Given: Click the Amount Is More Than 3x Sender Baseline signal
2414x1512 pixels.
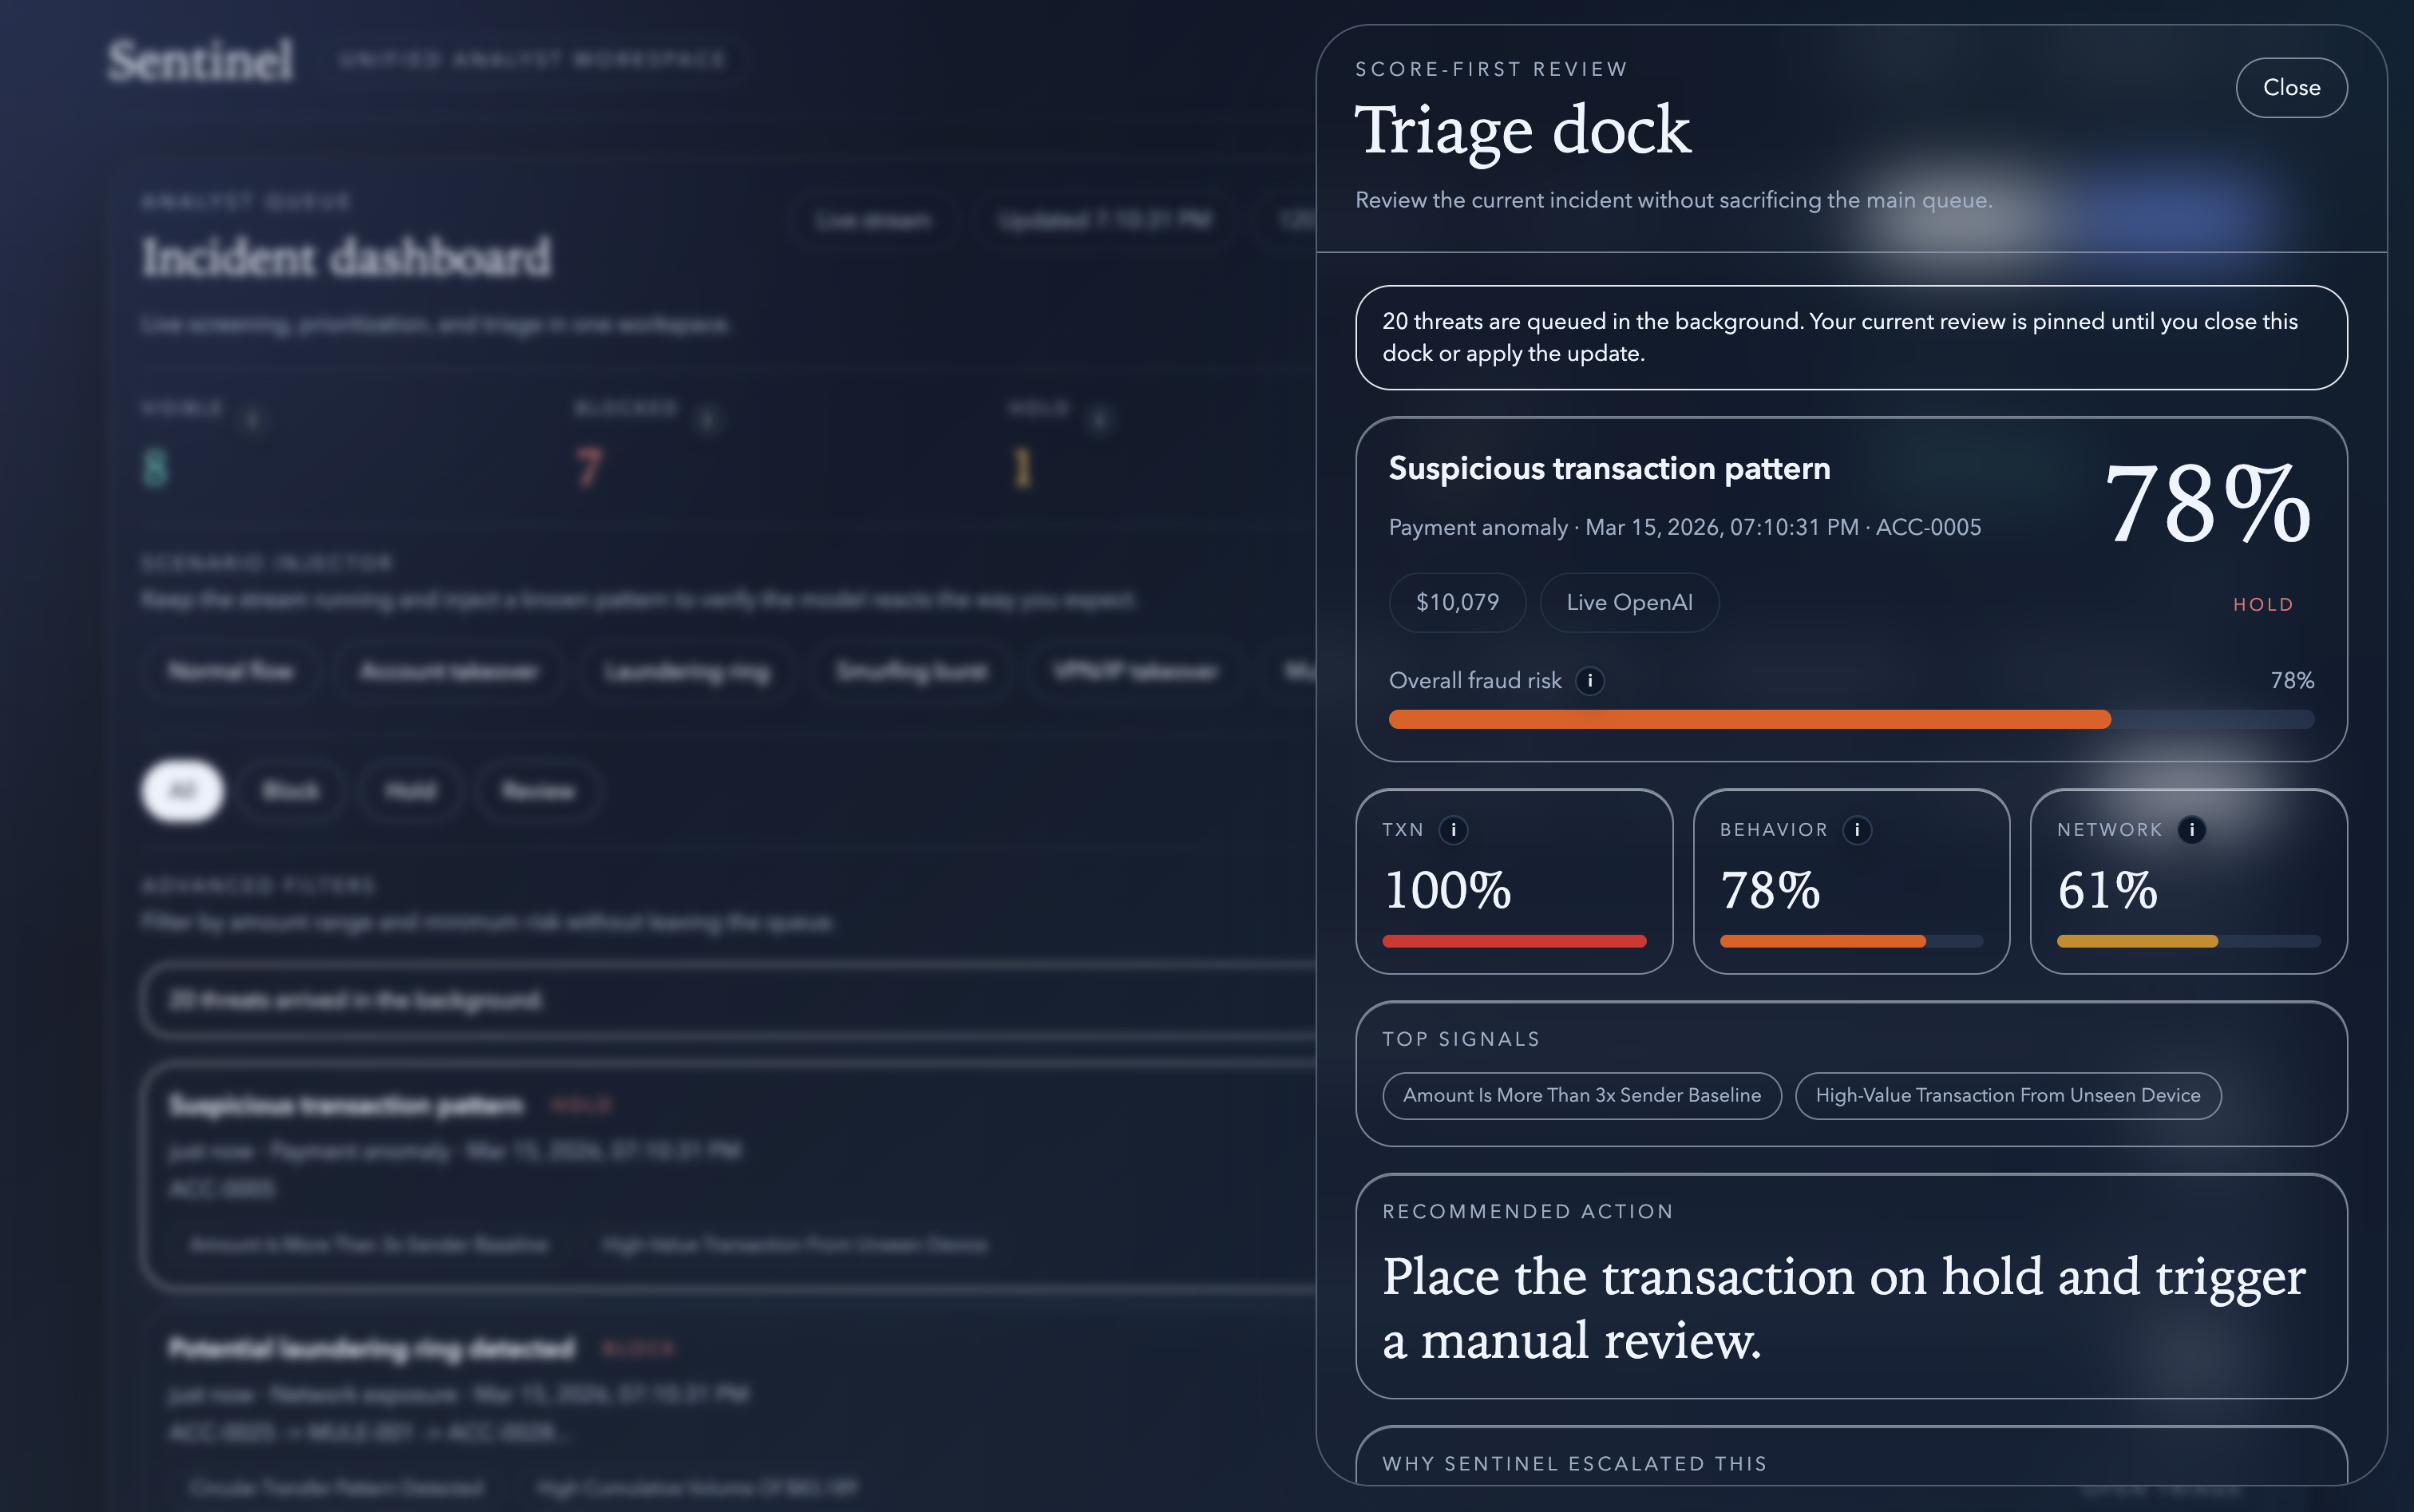Looking at the screenshot, I should [x=1581, y=1095].
